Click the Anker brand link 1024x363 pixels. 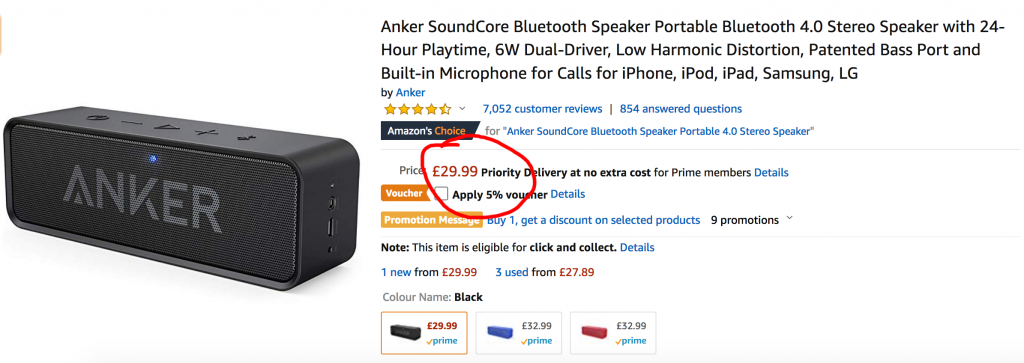point(410,93)
